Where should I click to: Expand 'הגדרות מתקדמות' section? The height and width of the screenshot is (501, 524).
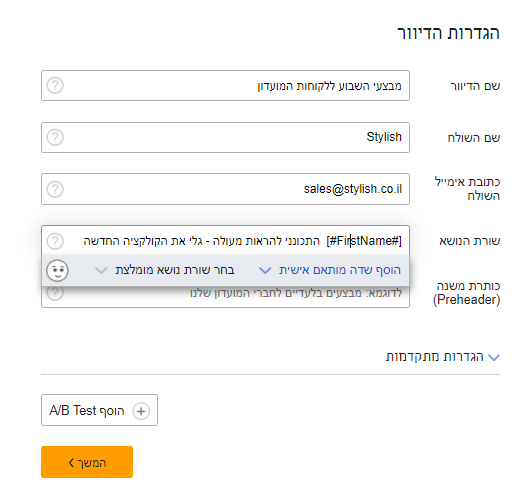point(443,357)
